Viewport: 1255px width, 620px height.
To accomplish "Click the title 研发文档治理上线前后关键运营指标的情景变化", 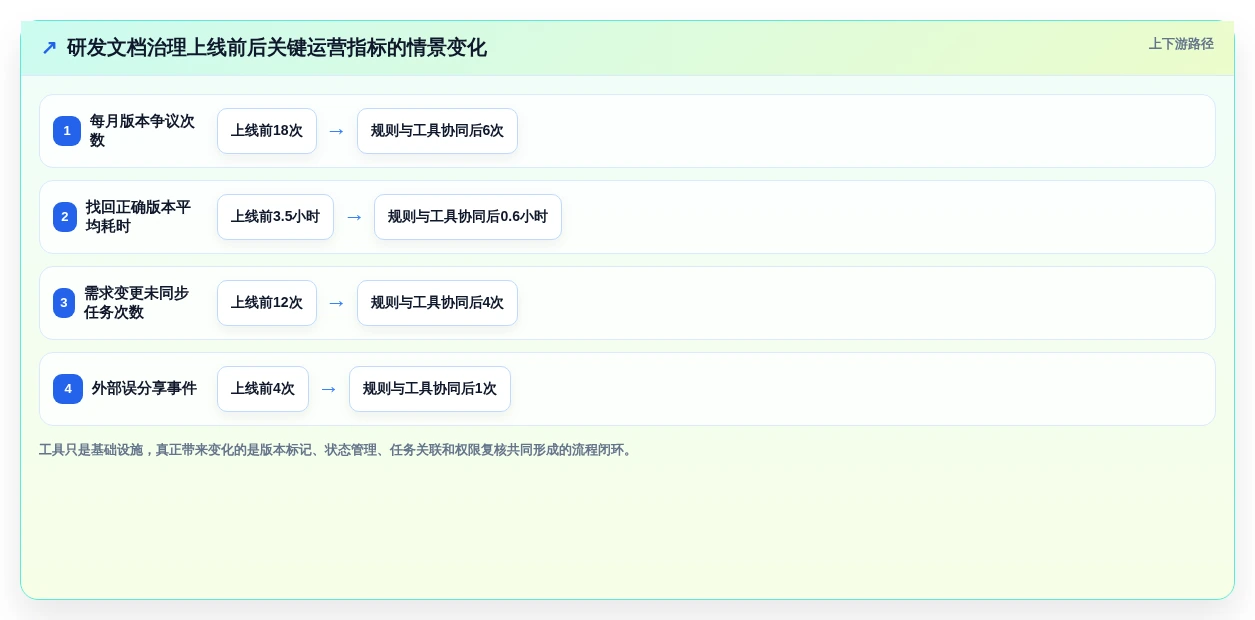I will (x=277, y=48).
